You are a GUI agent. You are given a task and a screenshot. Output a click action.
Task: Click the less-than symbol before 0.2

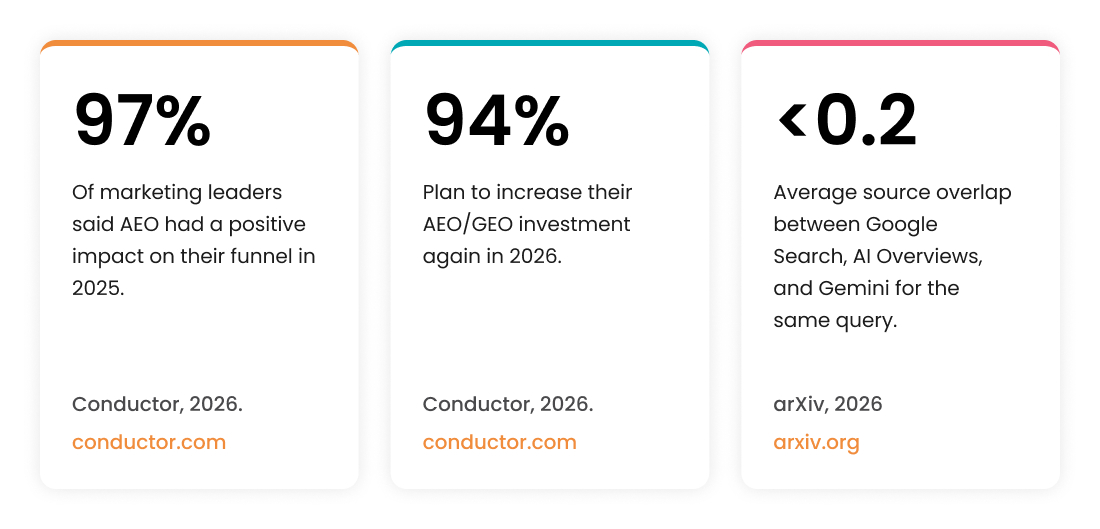pos(793,121)
